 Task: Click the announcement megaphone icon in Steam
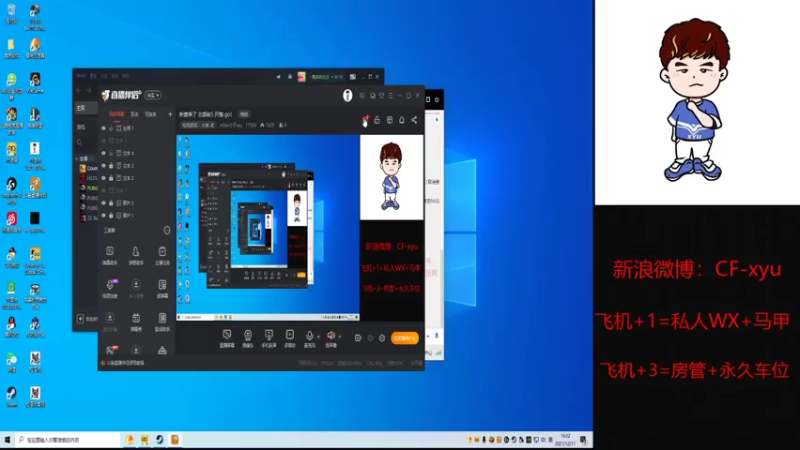pos(279,77)
